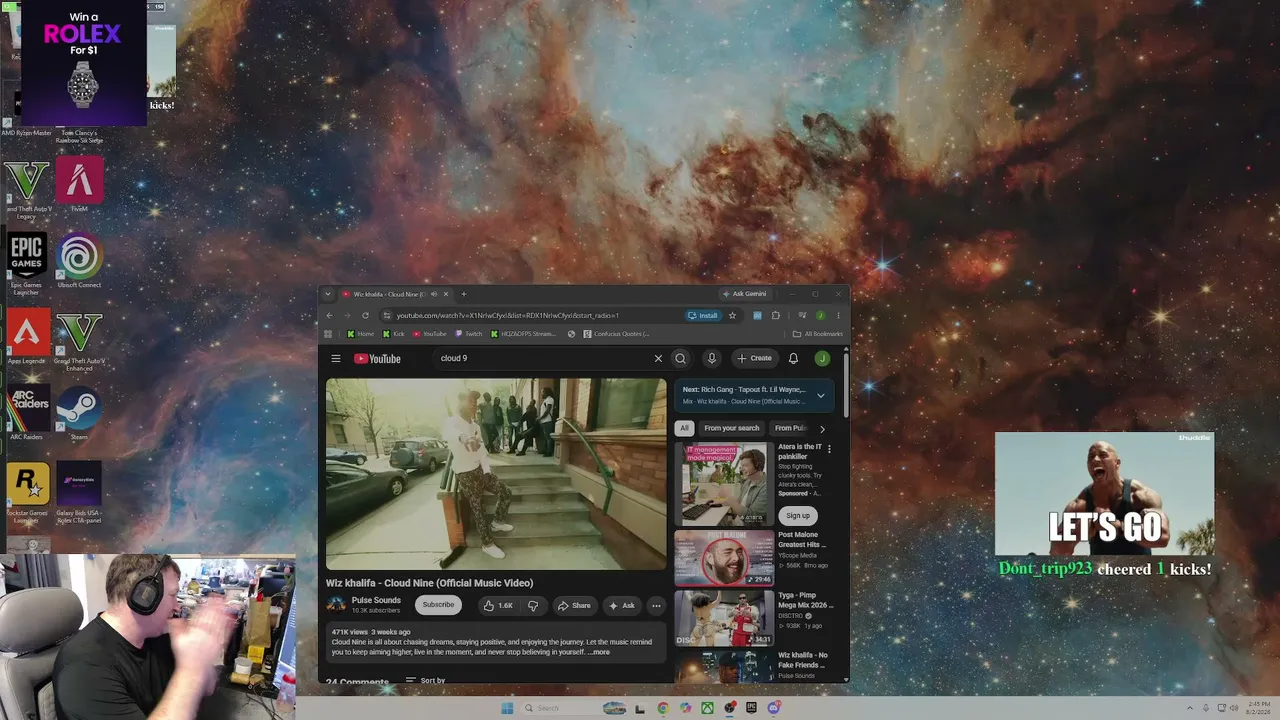Open the YouTube guide hamburger menu

click(336, 359)
